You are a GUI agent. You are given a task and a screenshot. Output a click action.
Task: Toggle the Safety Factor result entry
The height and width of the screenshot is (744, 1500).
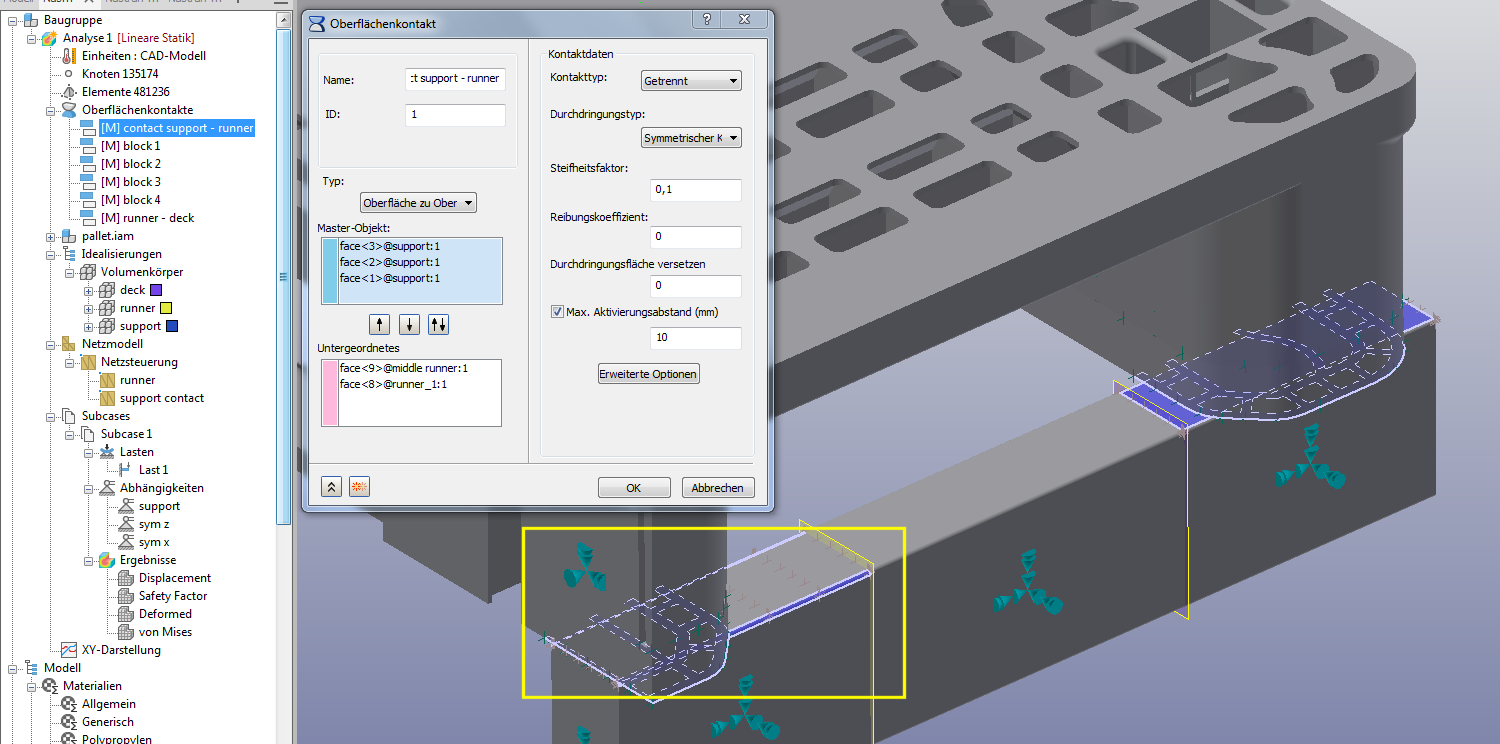pos(127,595)
